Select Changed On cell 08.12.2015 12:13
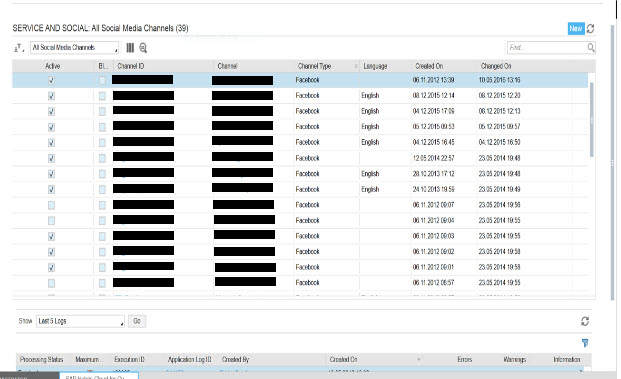The width and height of the screenshot is (621, 379). coord(499,111)
